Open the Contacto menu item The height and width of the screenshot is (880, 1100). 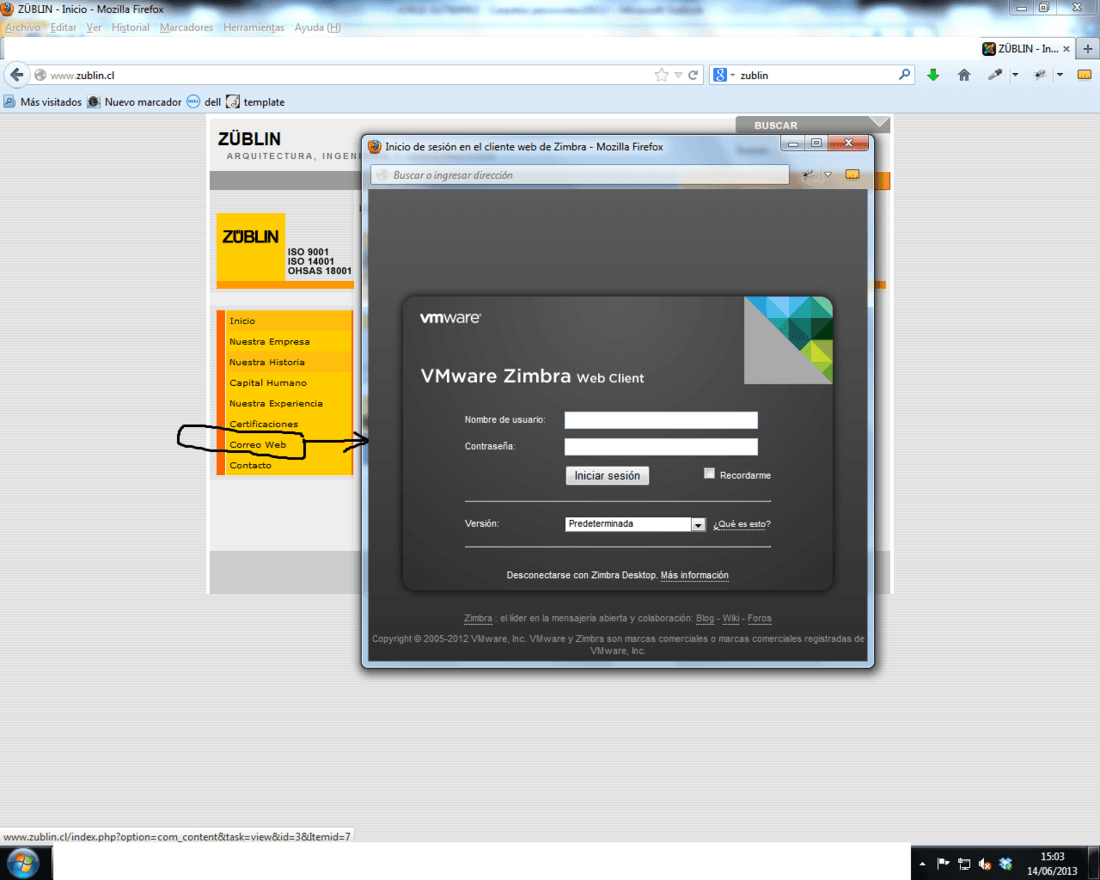(250, 465)
